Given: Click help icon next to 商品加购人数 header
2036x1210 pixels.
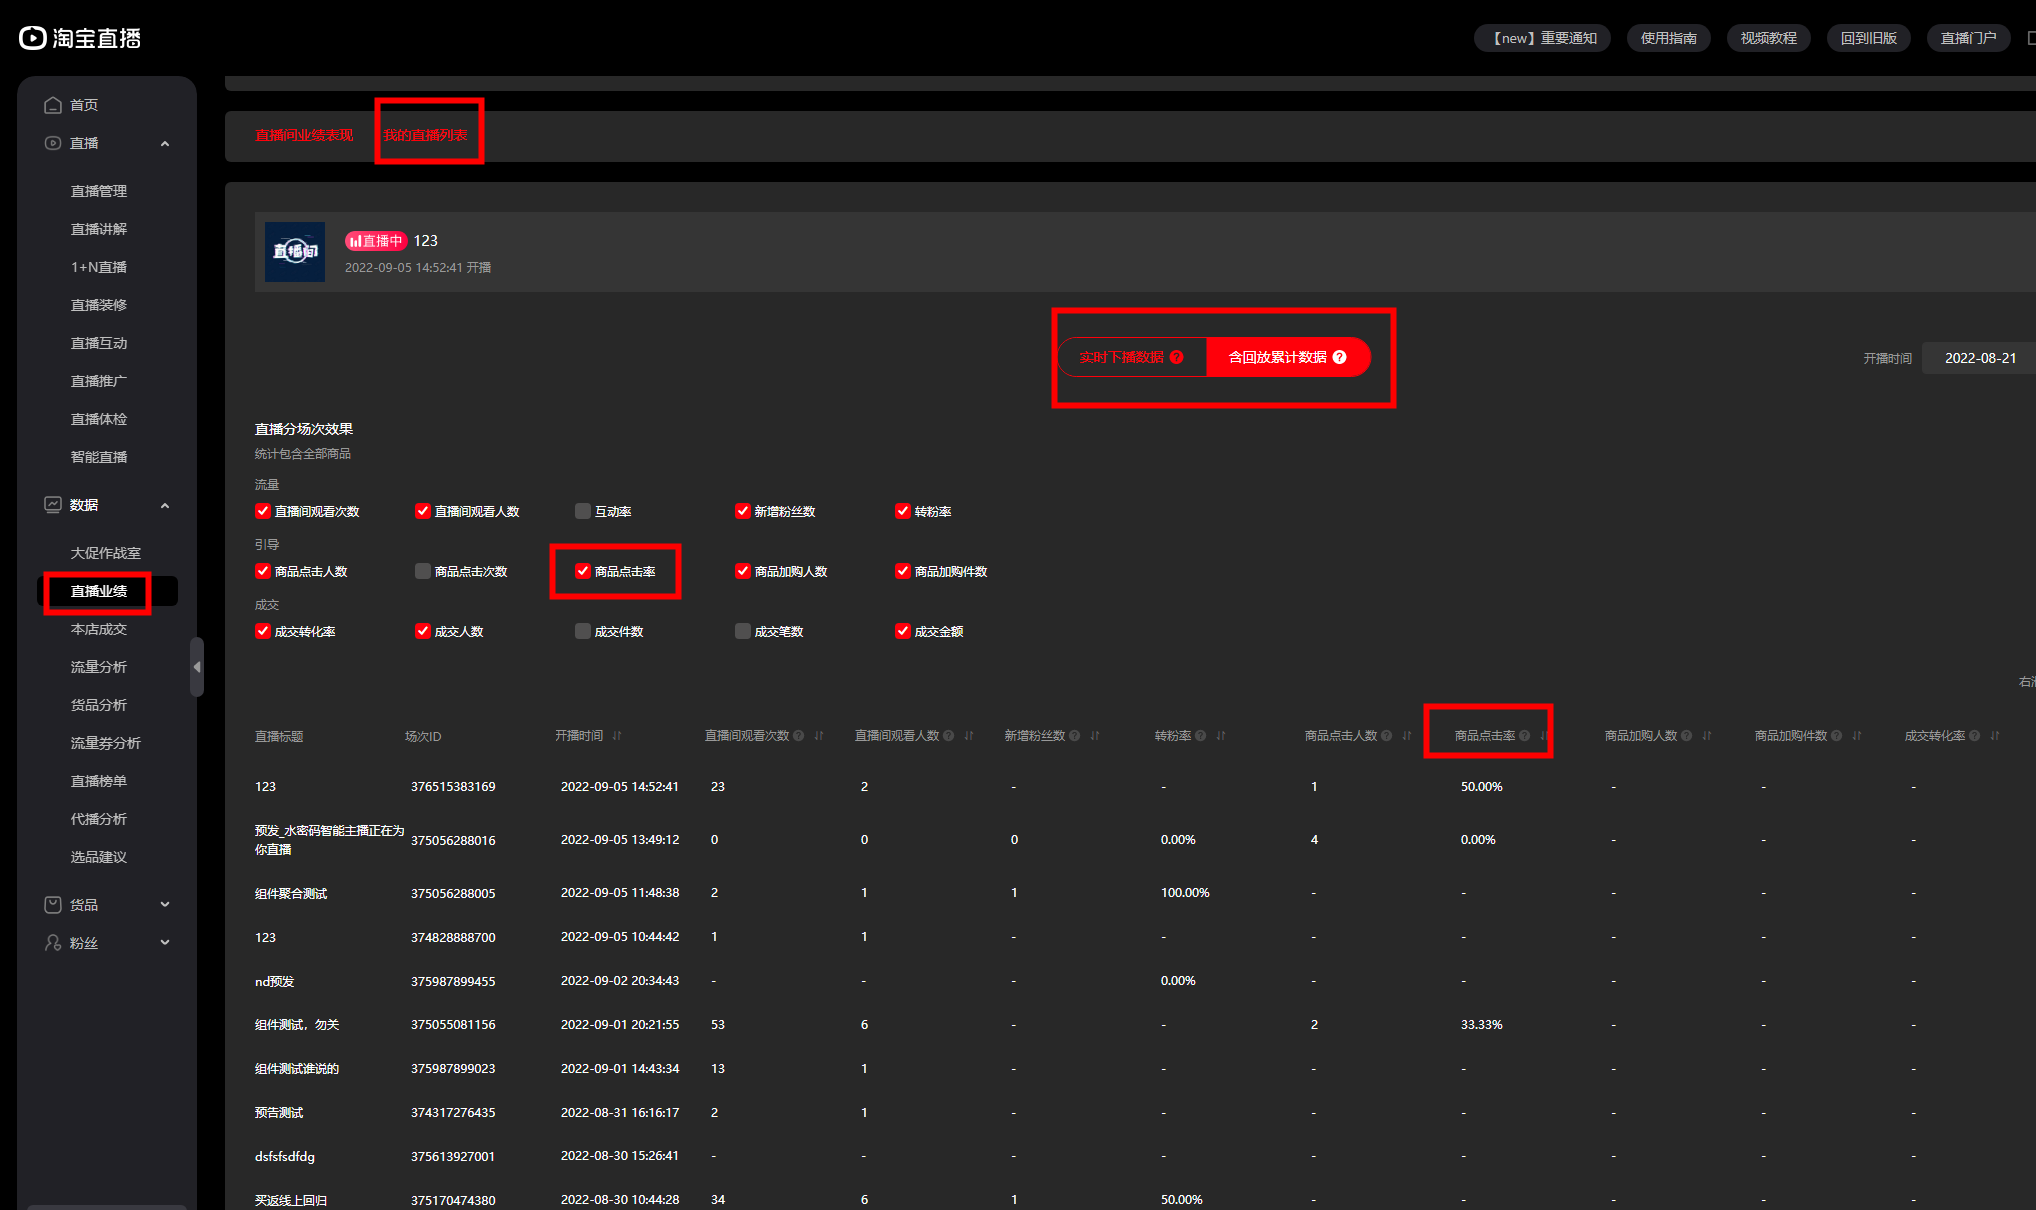Looking at the screenshot, I should click(1687, 736).
